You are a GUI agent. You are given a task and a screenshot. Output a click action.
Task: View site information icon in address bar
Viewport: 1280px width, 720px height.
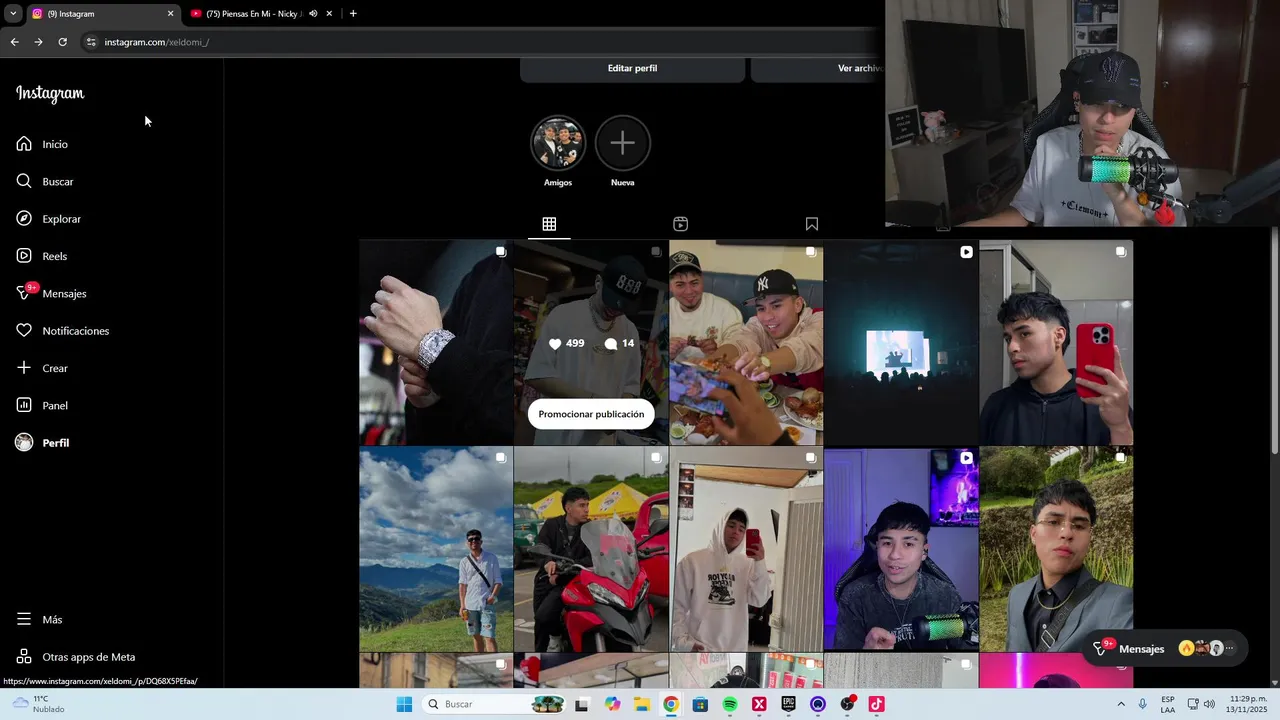(91, 42)
